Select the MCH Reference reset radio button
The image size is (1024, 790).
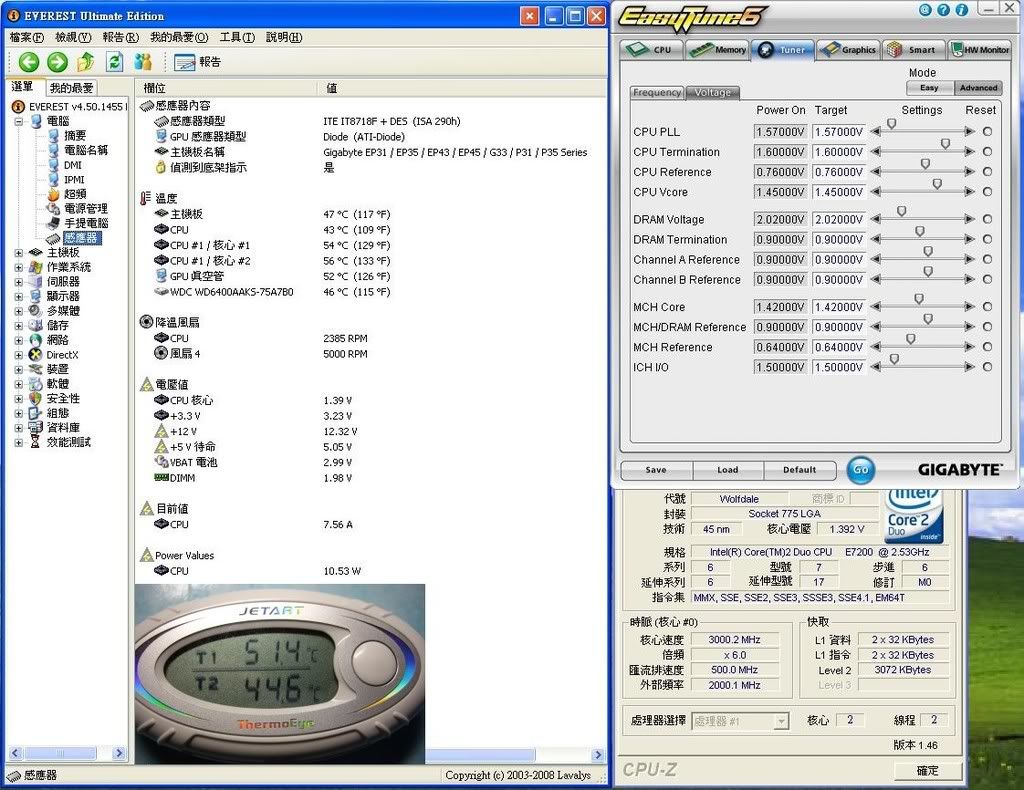point(987,347)
